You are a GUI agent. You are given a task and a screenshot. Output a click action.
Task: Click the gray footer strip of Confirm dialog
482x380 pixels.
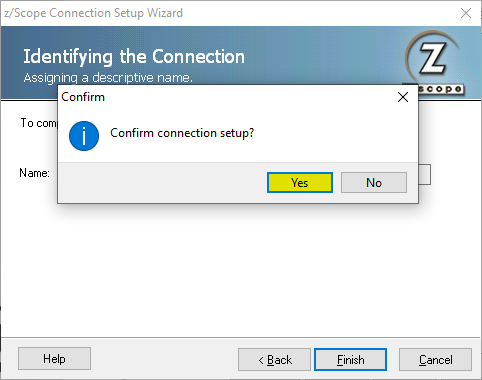(238, 183)
